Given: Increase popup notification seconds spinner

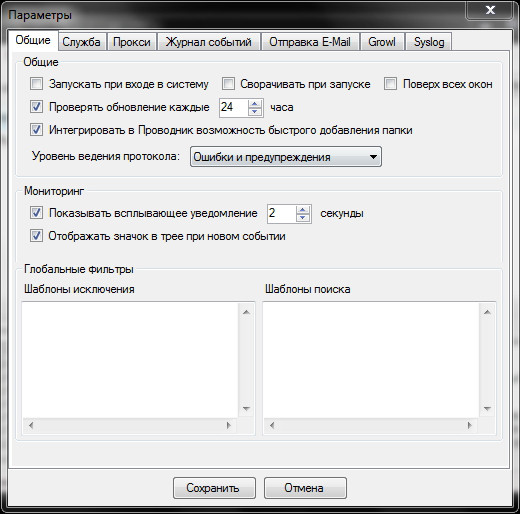Looking at the screenshot, I should tap(303, 210).
